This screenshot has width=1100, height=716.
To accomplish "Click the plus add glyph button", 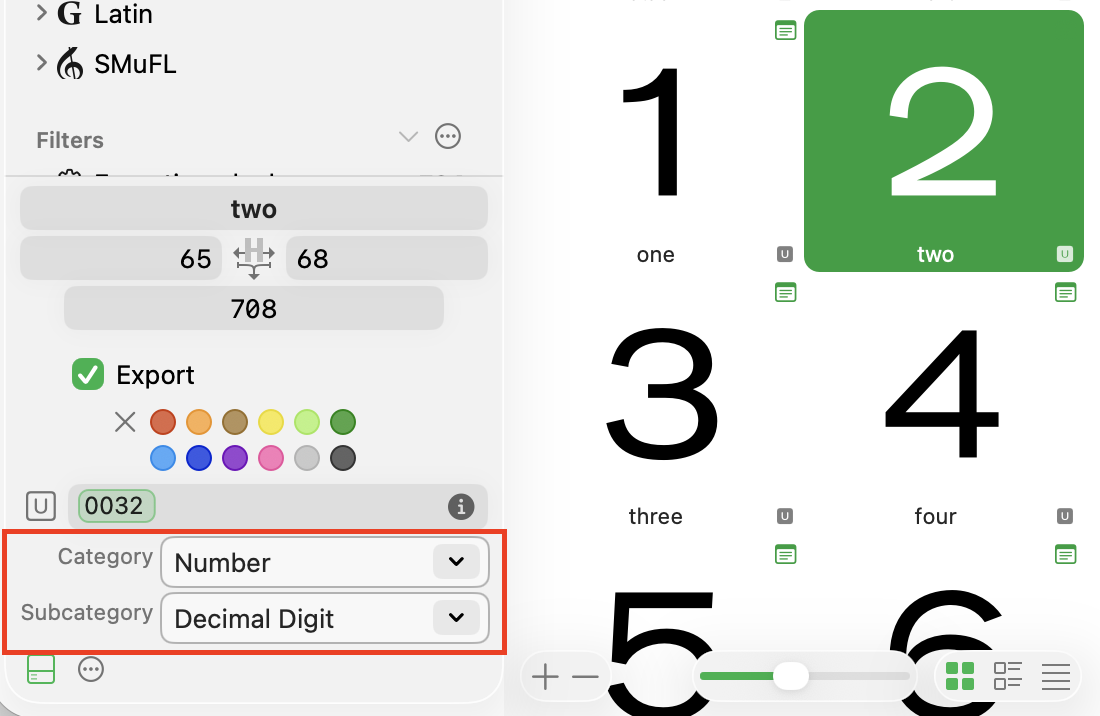I will [x=545, y=677].
